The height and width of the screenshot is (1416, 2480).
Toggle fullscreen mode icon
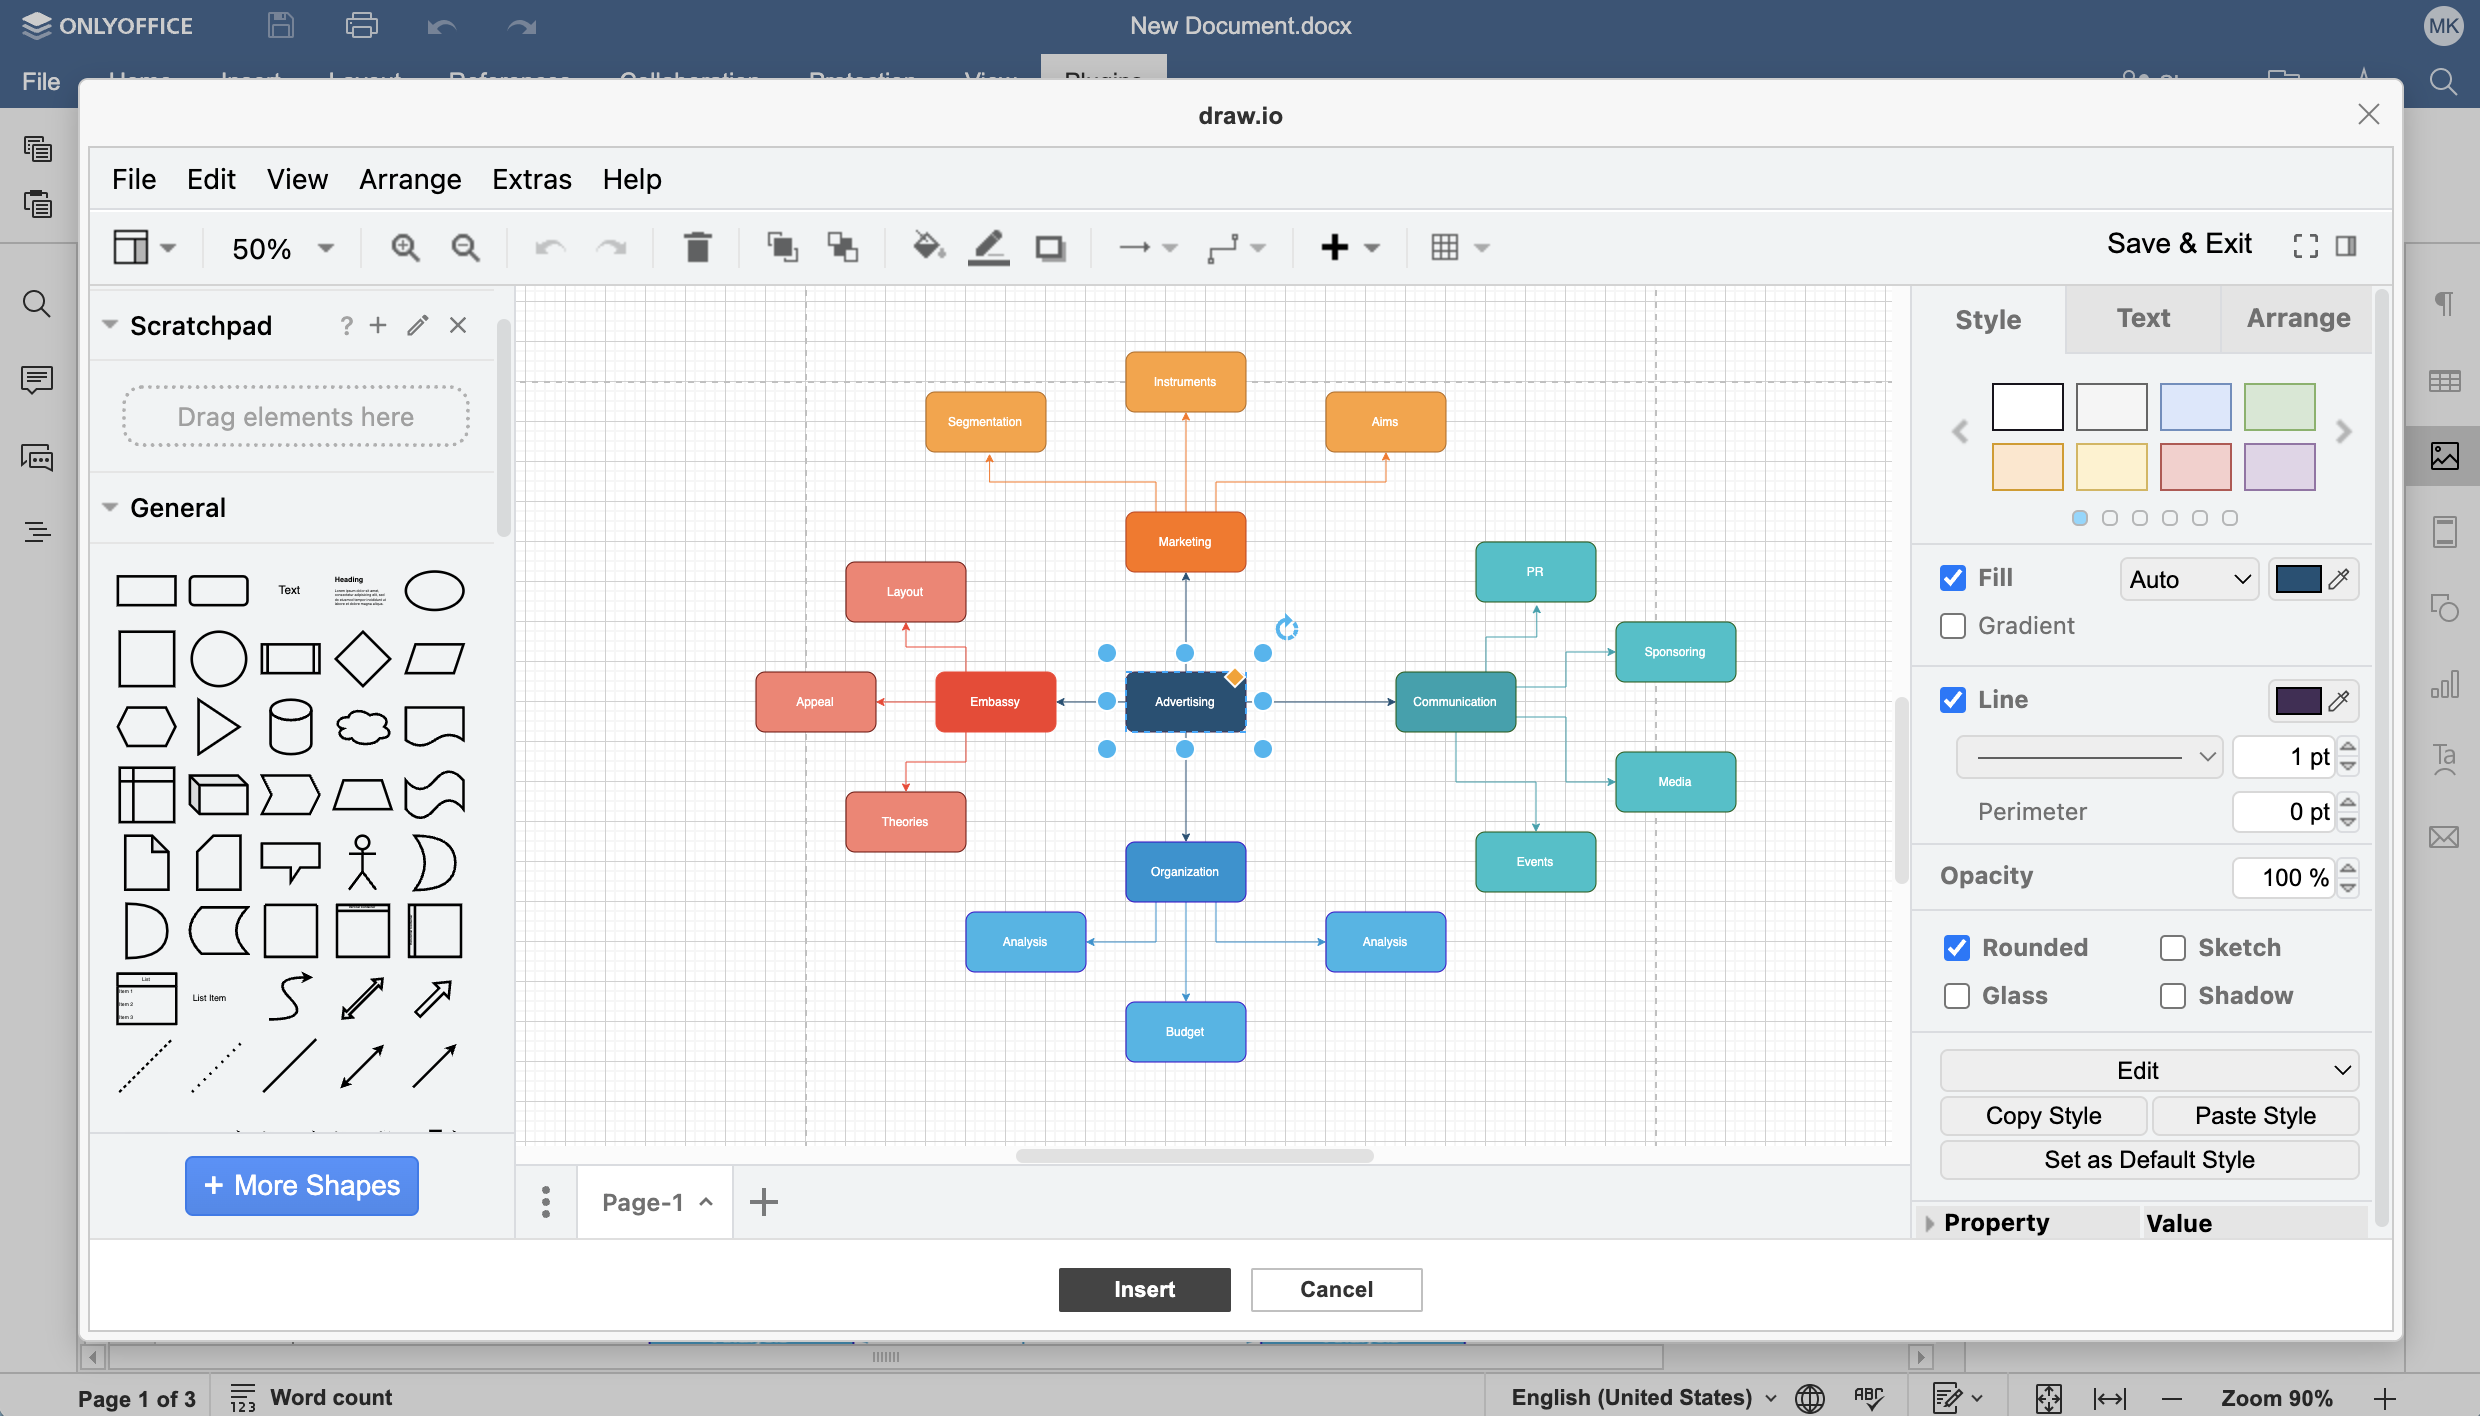coord(2305,246)
